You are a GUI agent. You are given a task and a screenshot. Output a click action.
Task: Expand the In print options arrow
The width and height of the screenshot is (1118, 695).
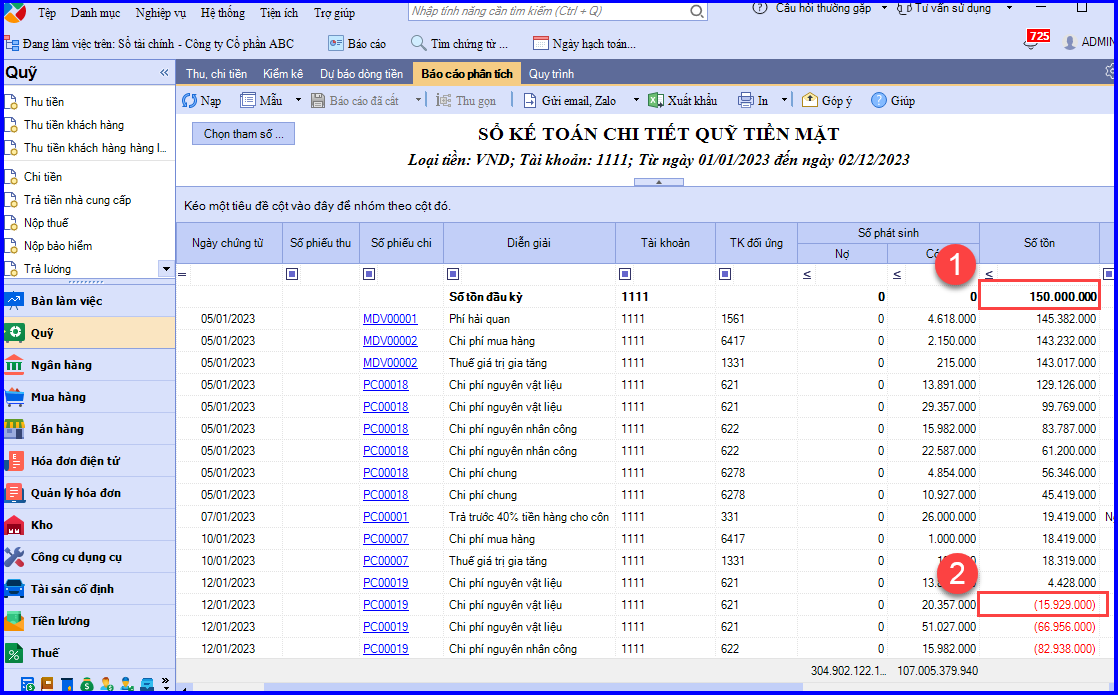[x=784, y=101]
